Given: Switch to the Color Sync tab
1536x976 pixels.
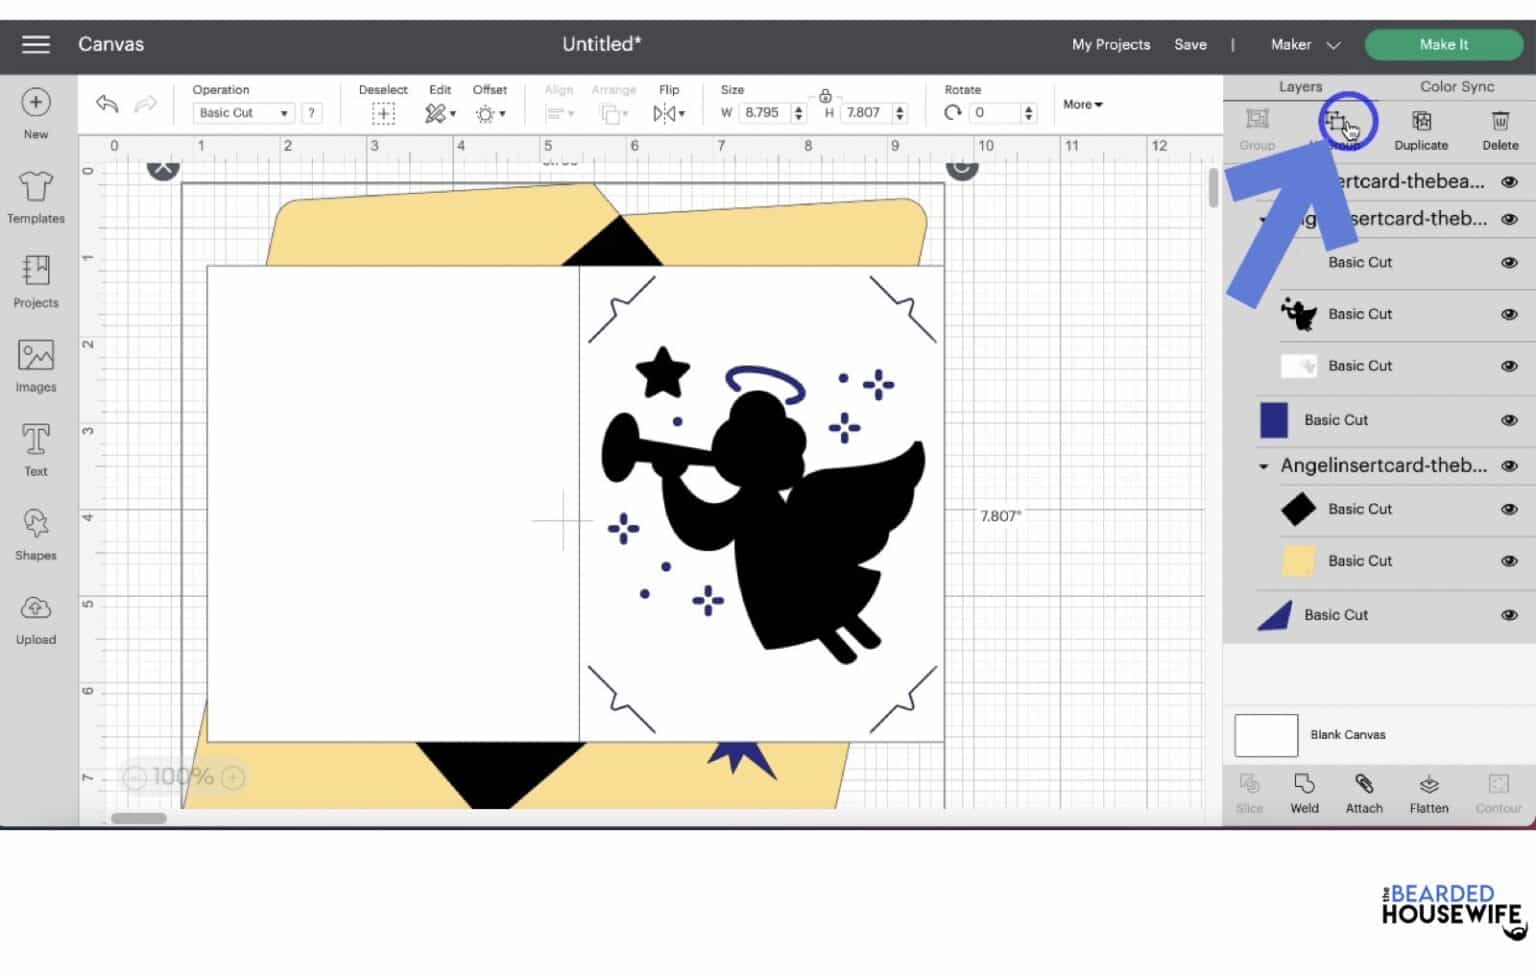Looking at the screenshot, I should pyautogui.click(x=1456, y=86).
